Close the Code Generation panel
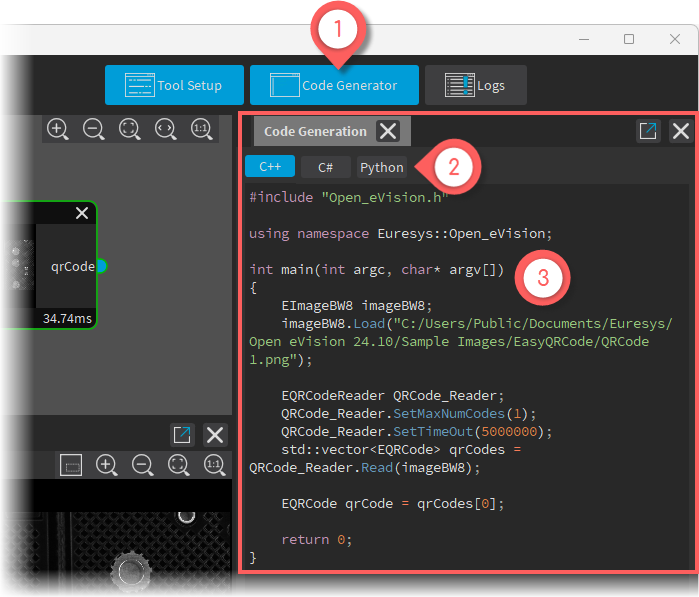The height and width of the screenshot is (597, 699). pyautogui.click(x=681, y=131)
